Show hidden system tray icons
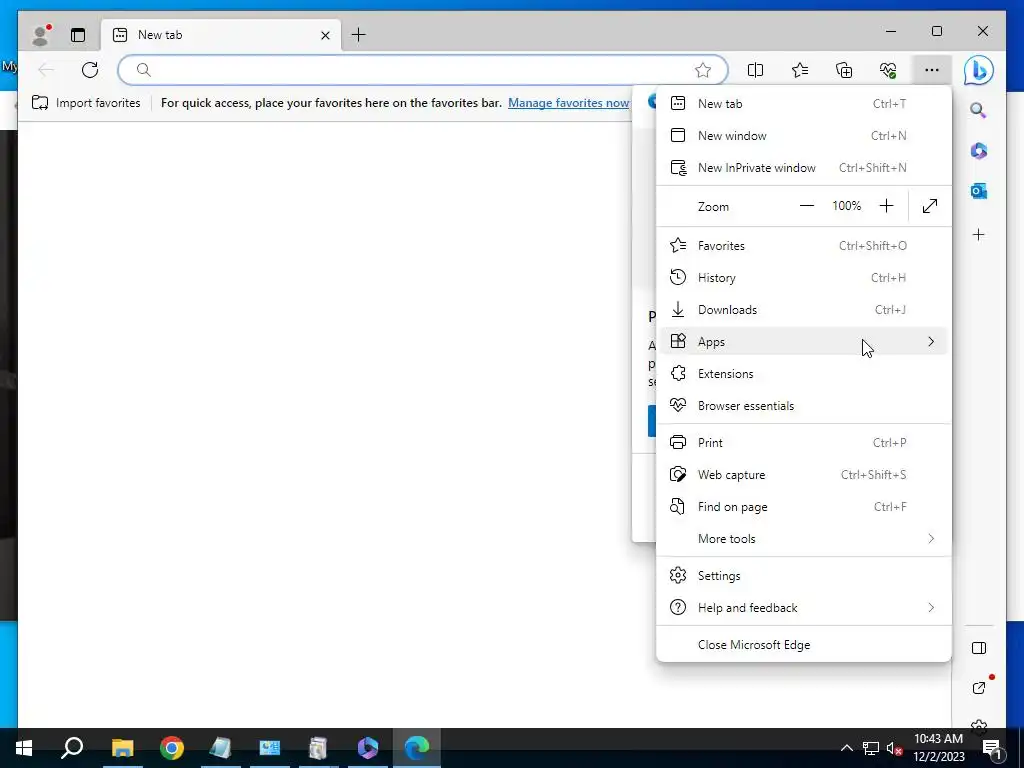This screenshot has width=1024, height=768. point(846,748)
